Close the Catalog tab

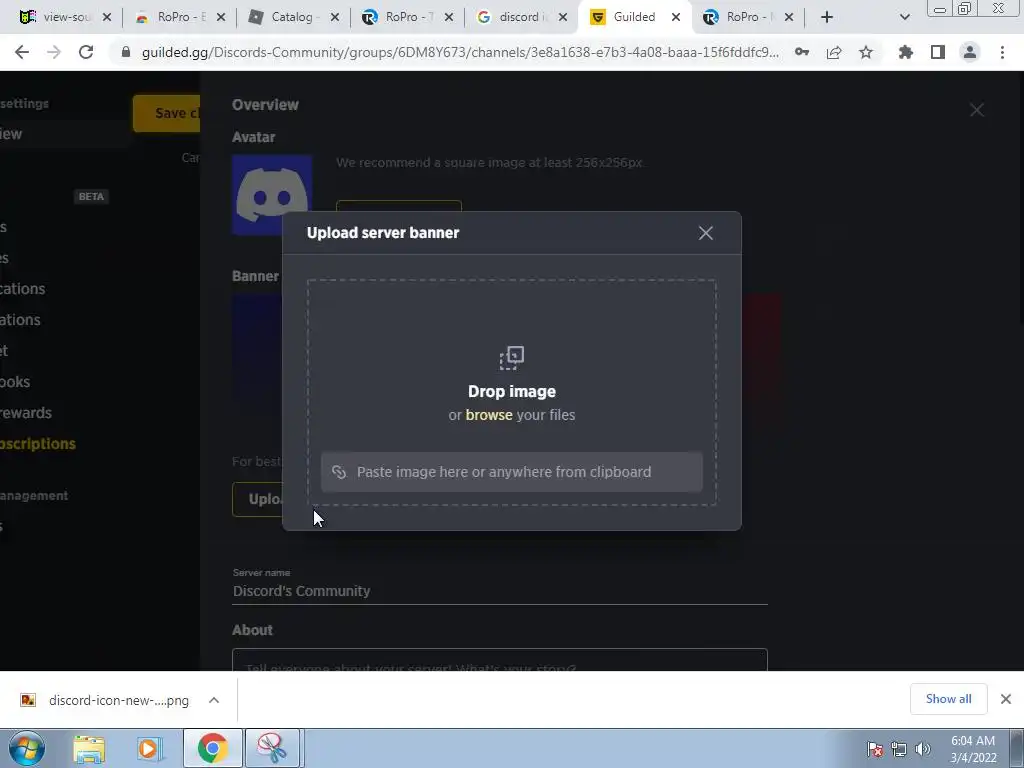point(334,18)
